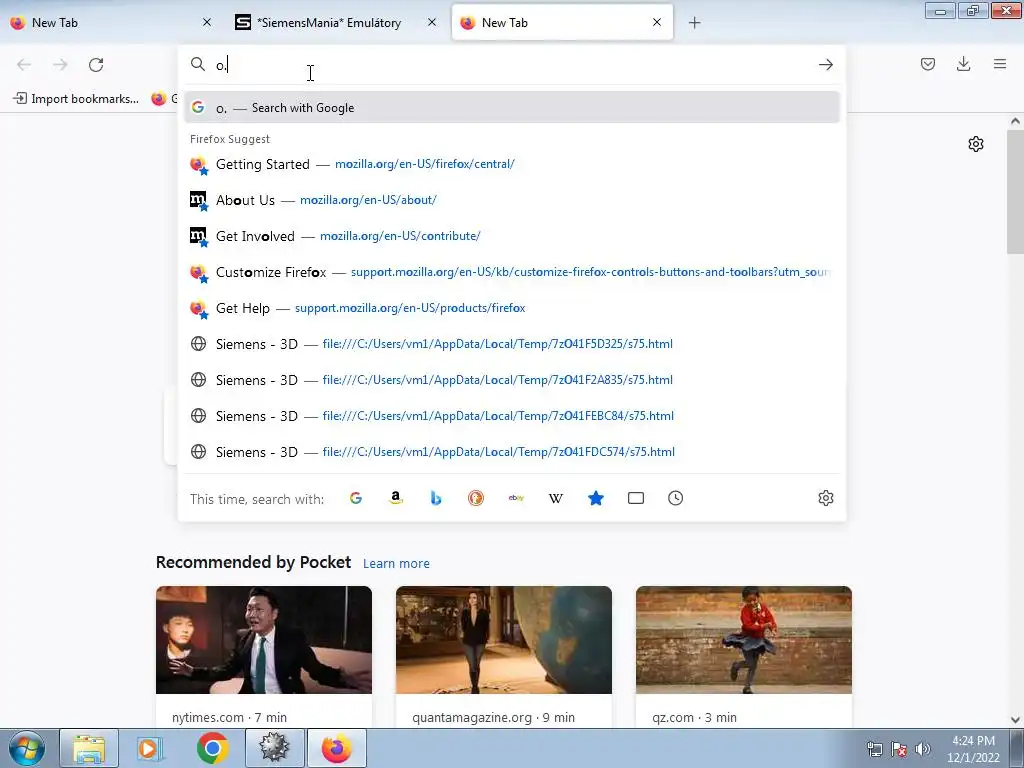Go back one page
The image size is (1024, 768).
coord(24,65)
